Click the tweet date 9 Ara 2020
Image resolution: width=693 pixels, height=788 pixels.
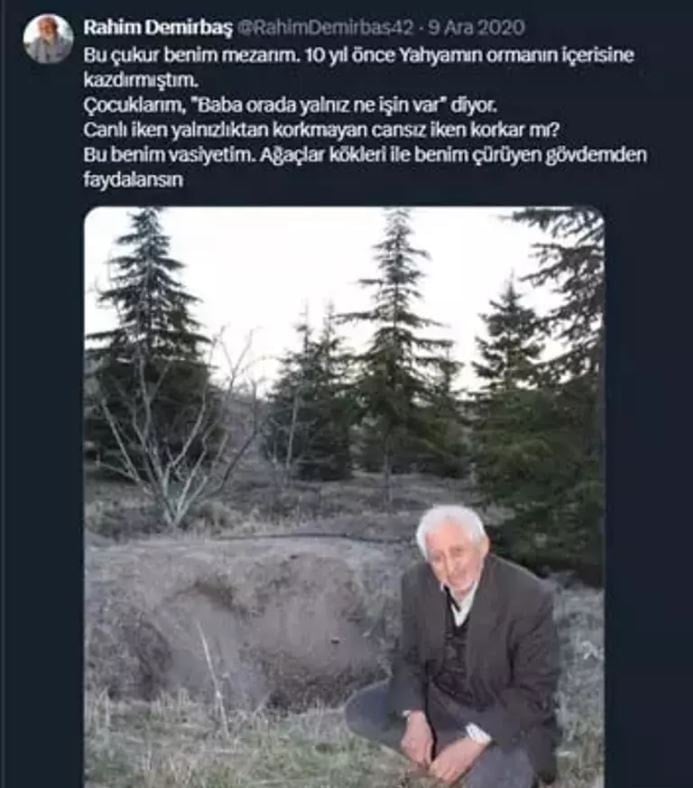tap(476, 28)
